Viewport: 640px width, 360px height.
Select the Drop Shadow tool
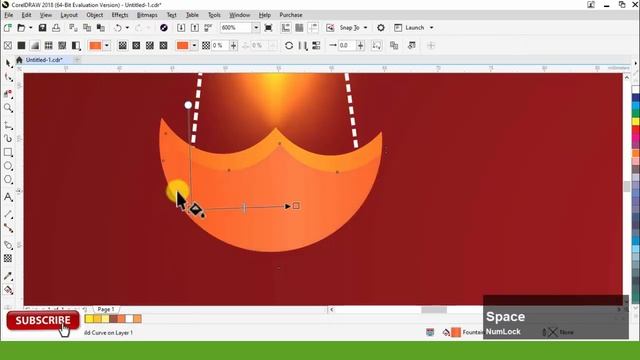[x=8, y=245]
